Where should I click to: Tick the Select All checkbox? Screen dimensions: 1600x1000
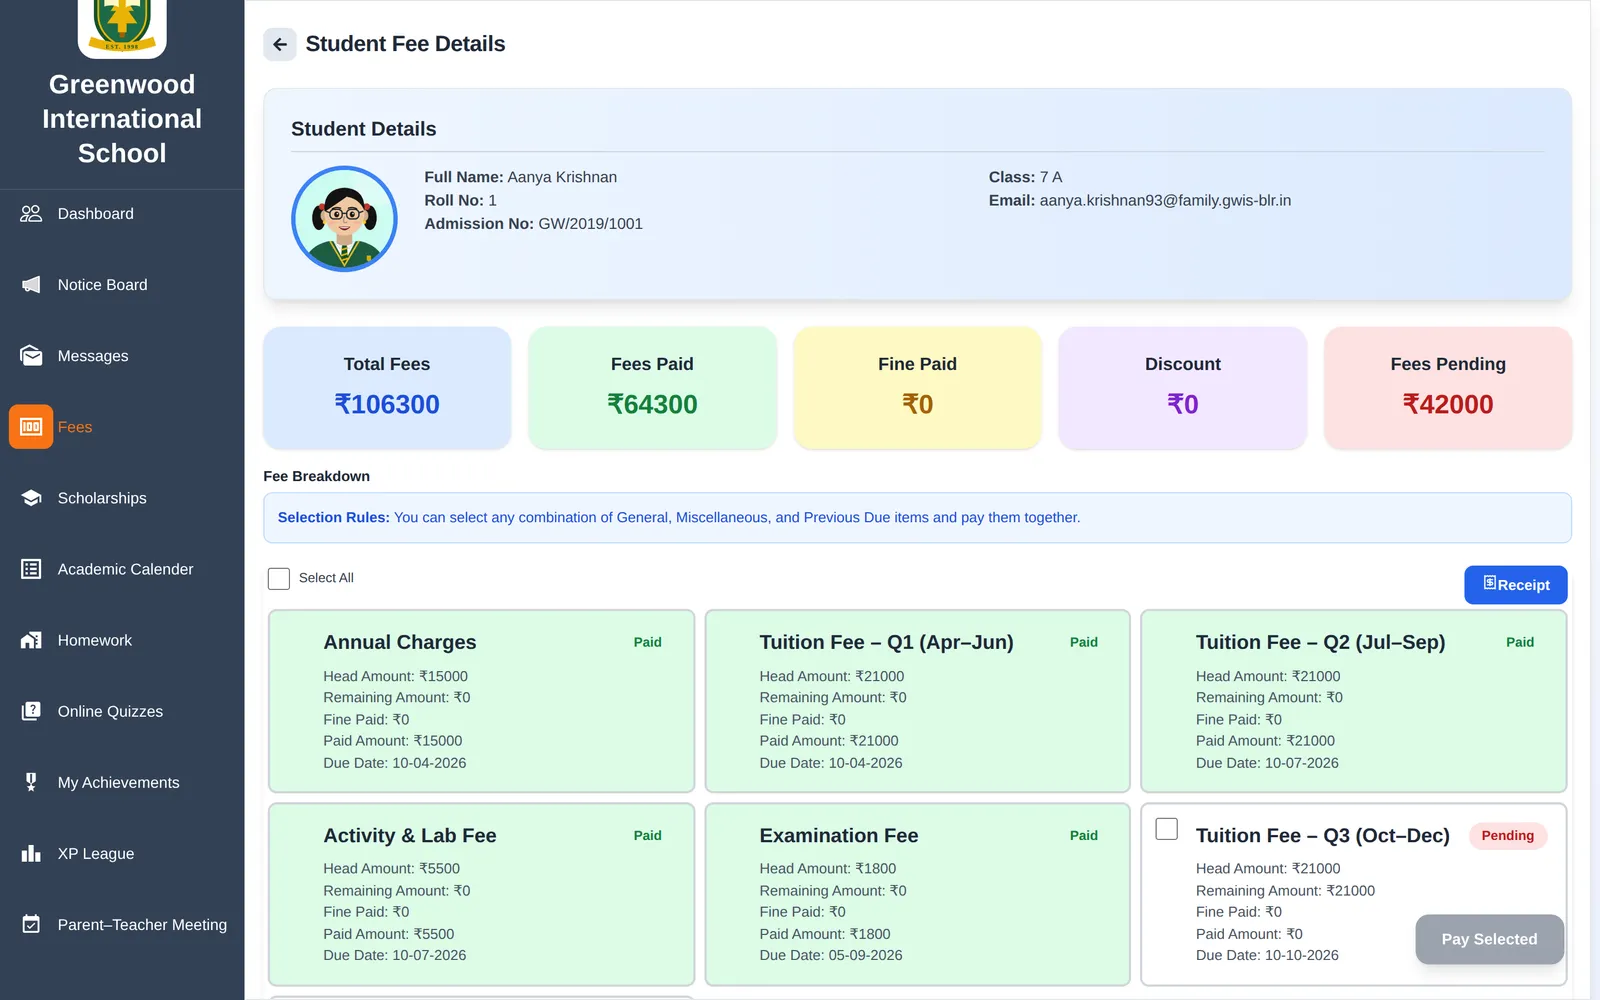279,578
